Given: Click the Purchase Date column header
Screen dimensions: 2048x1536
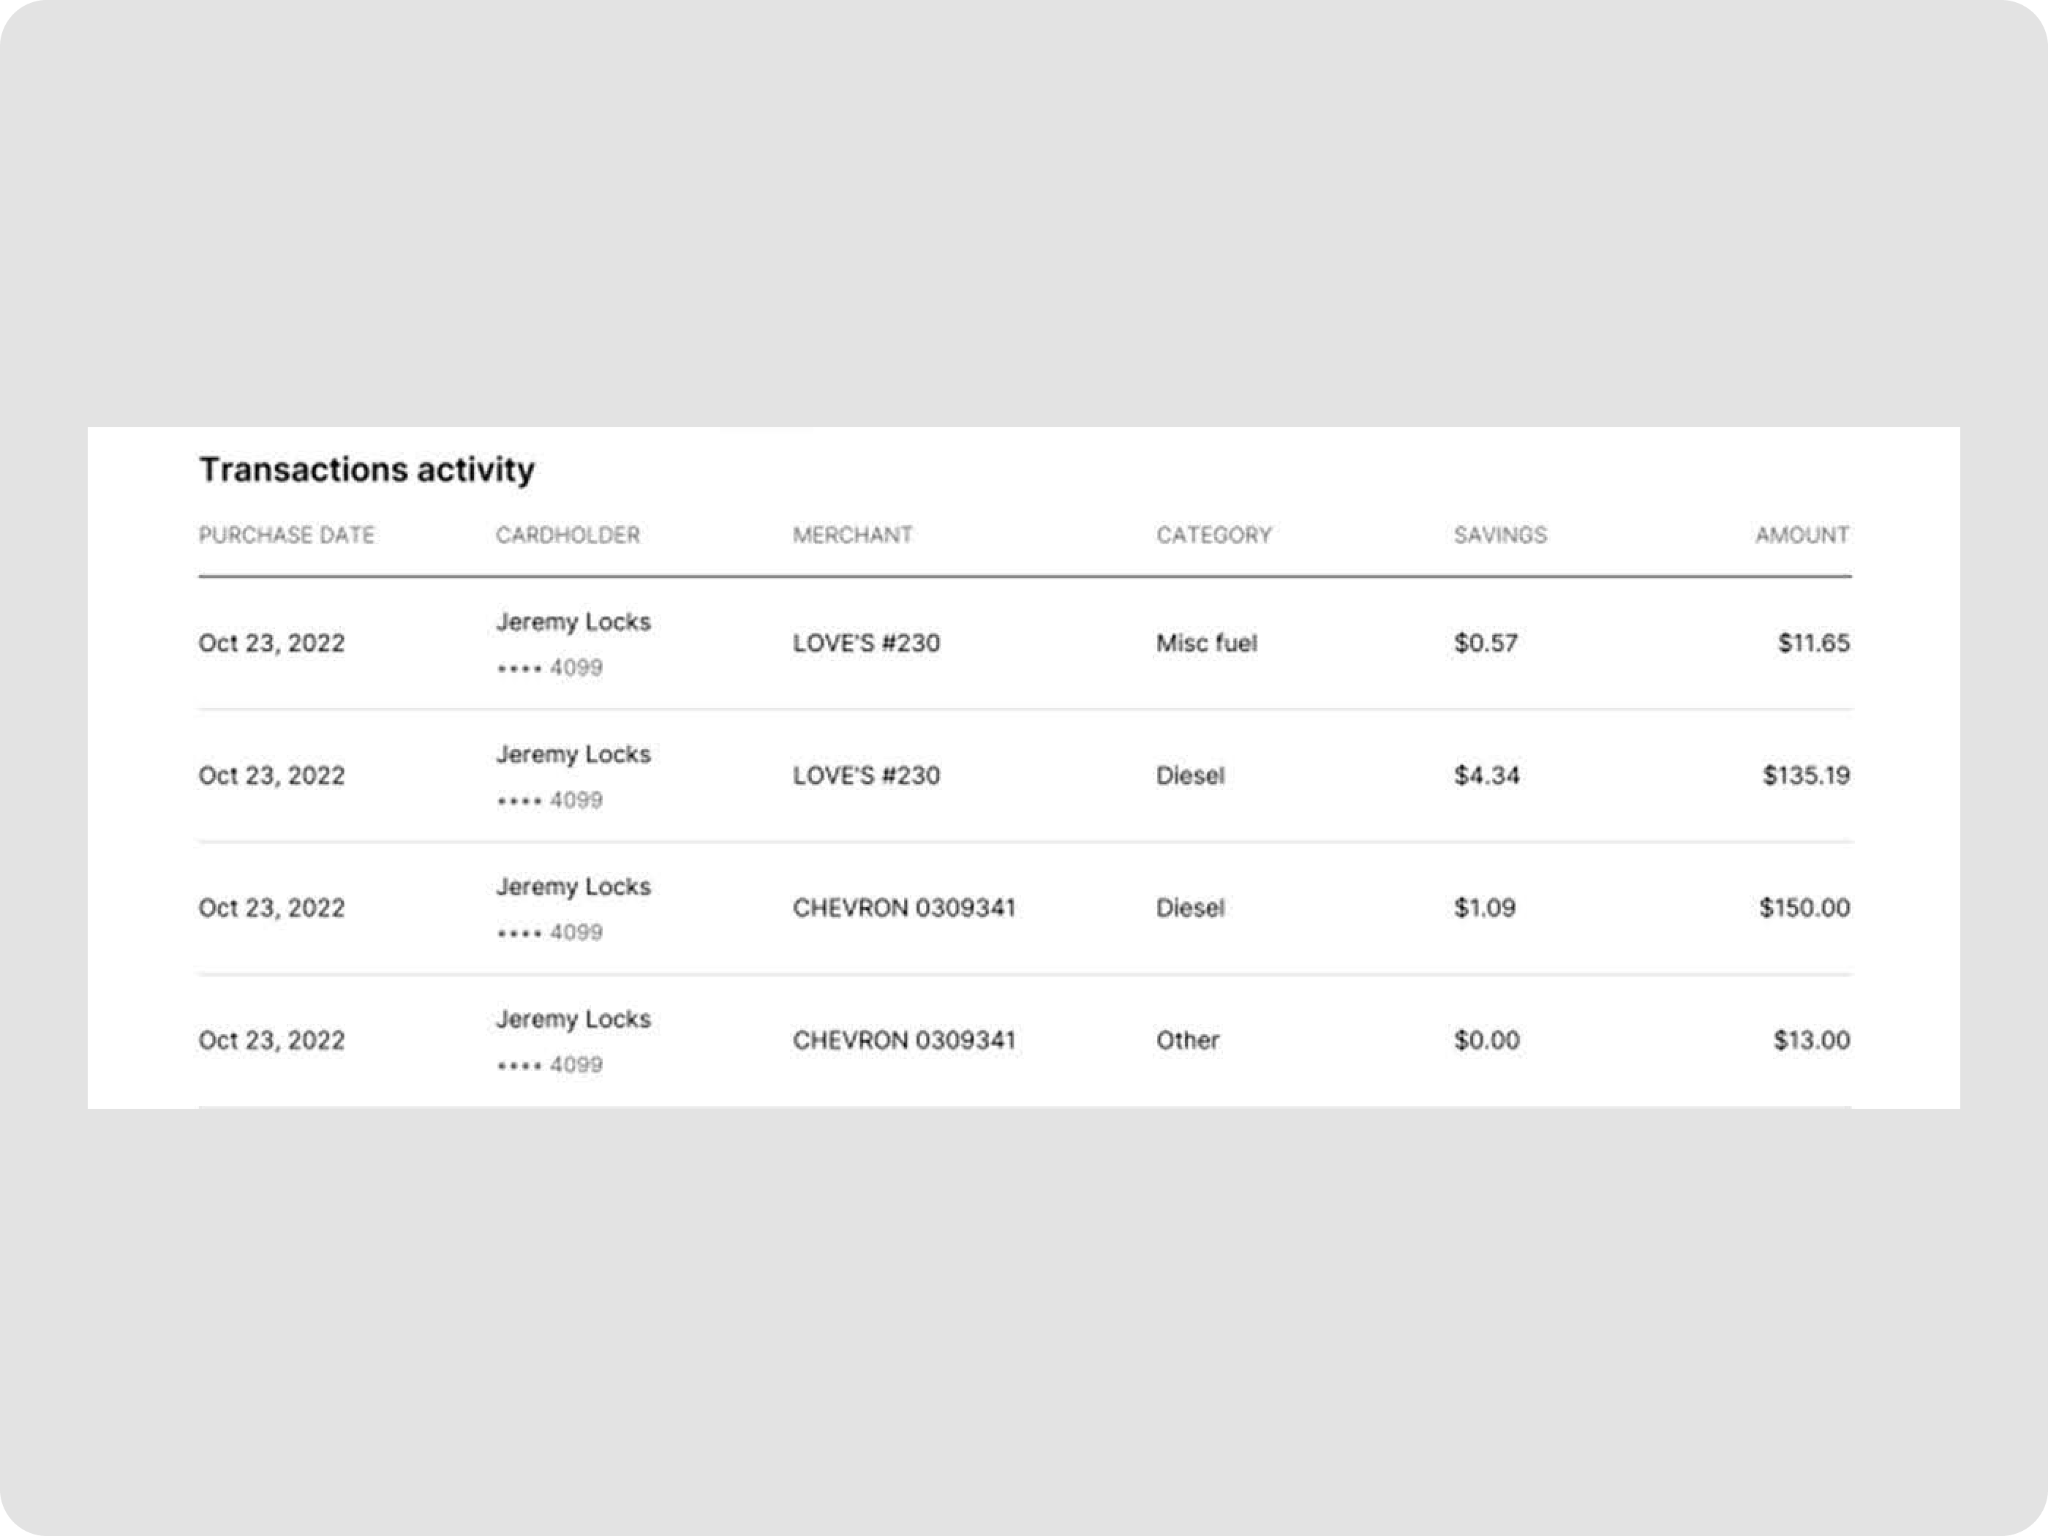Looking at the screenshot, I should tap(286, 535).
